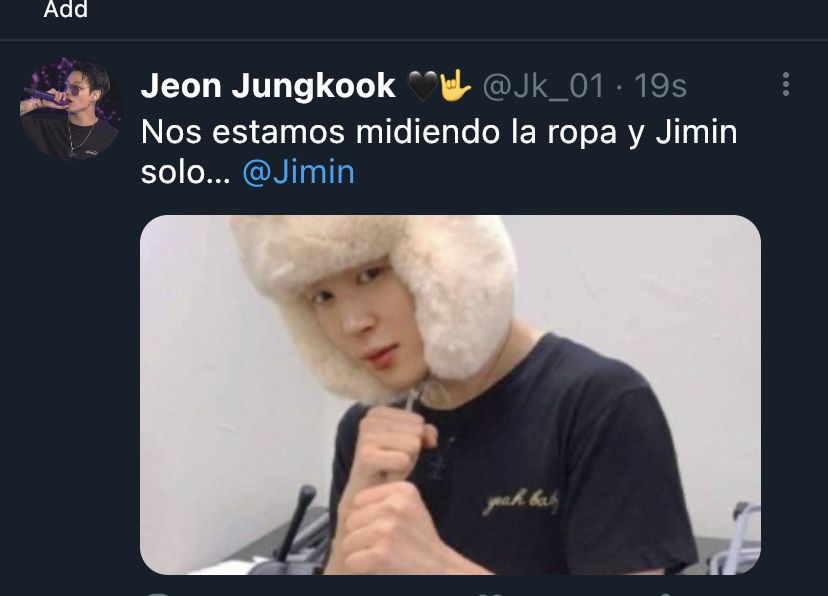Click the word 'solo...' in the tweet
Screen dimensions: 828x596
(186, 173)
